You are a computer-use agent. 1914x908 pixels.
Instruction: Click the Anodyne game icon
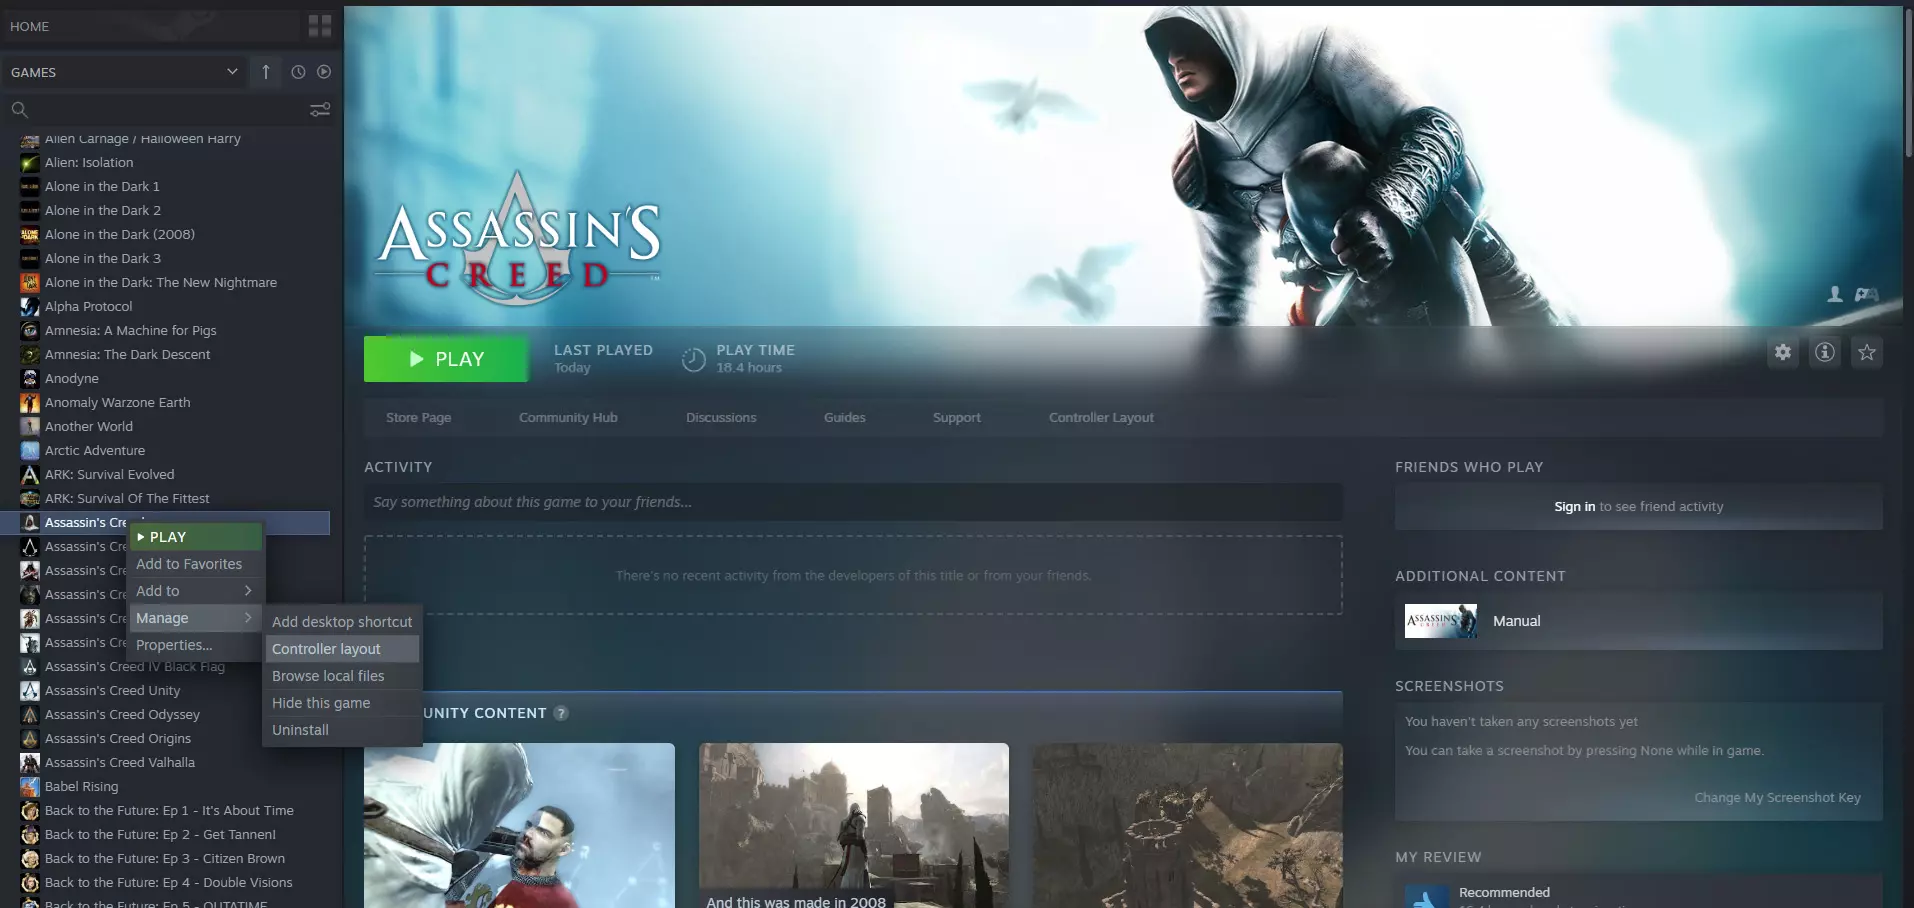point(30,379)
